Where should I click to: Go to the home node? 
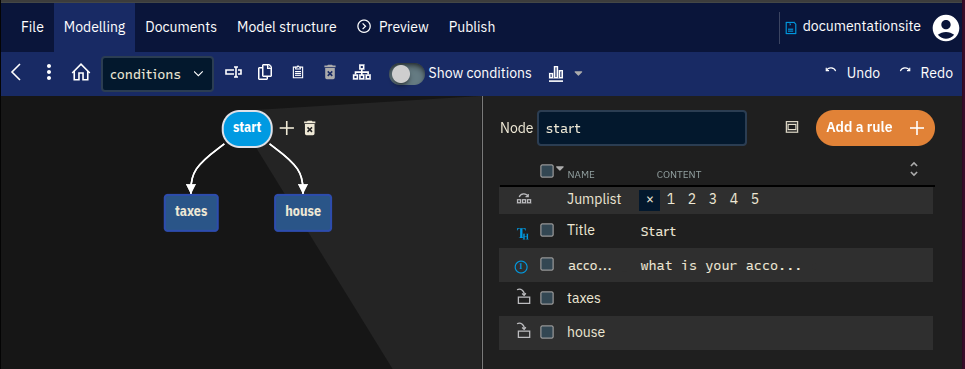coord(81,73)
